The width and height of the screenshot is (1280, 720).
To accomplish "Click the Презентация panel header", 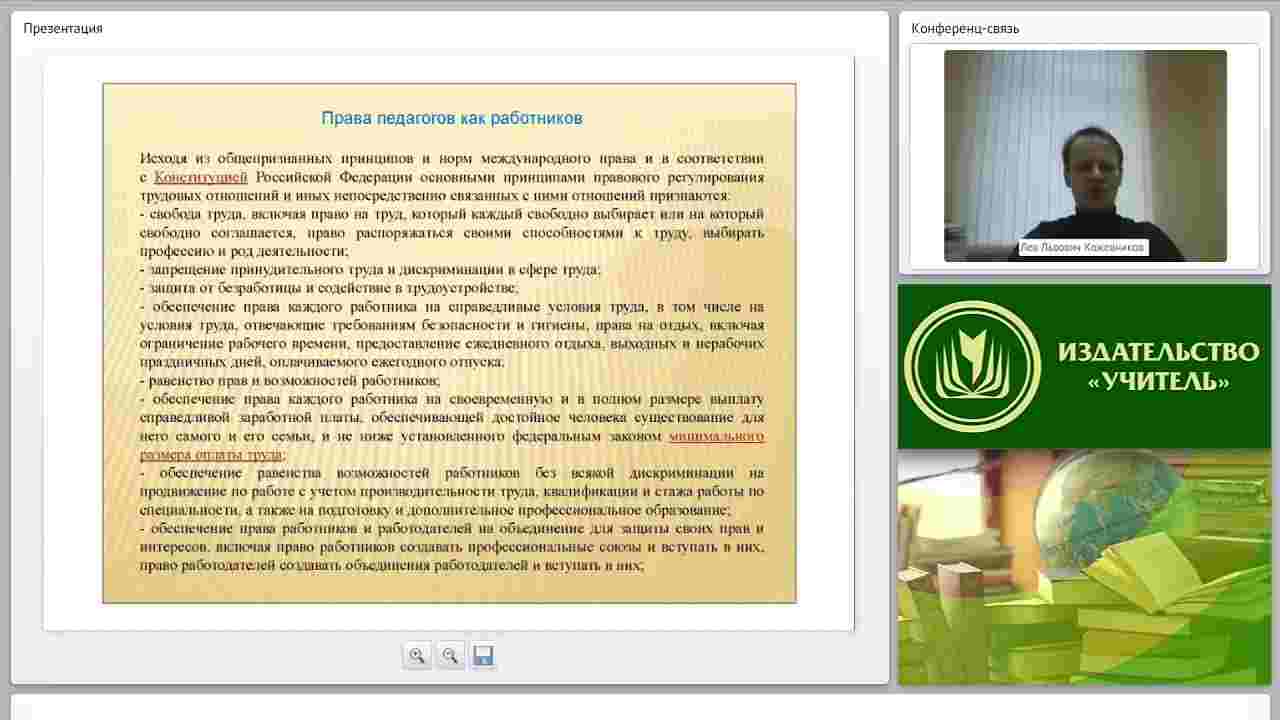I will (63, 28).
